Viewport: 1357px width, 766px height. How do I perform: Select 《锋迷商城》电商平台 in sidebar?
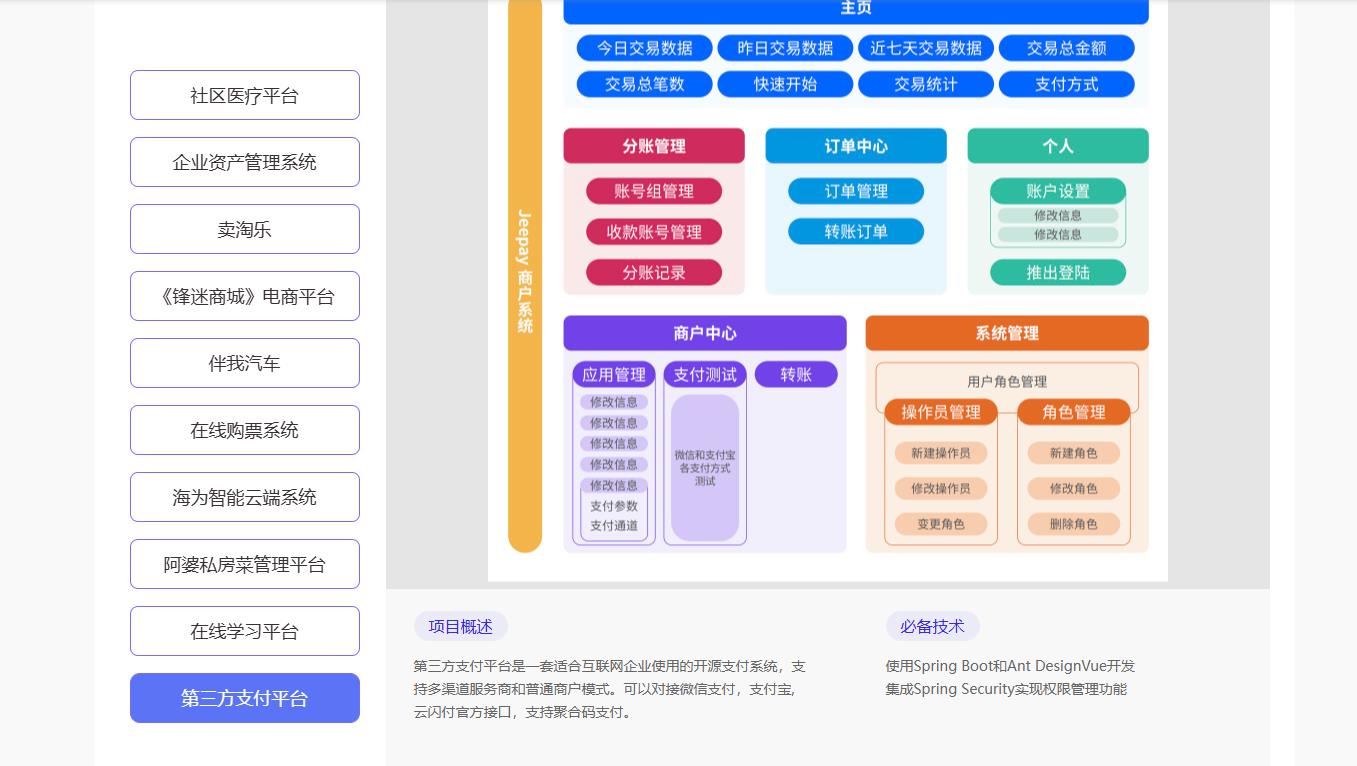tap(244, 296)
